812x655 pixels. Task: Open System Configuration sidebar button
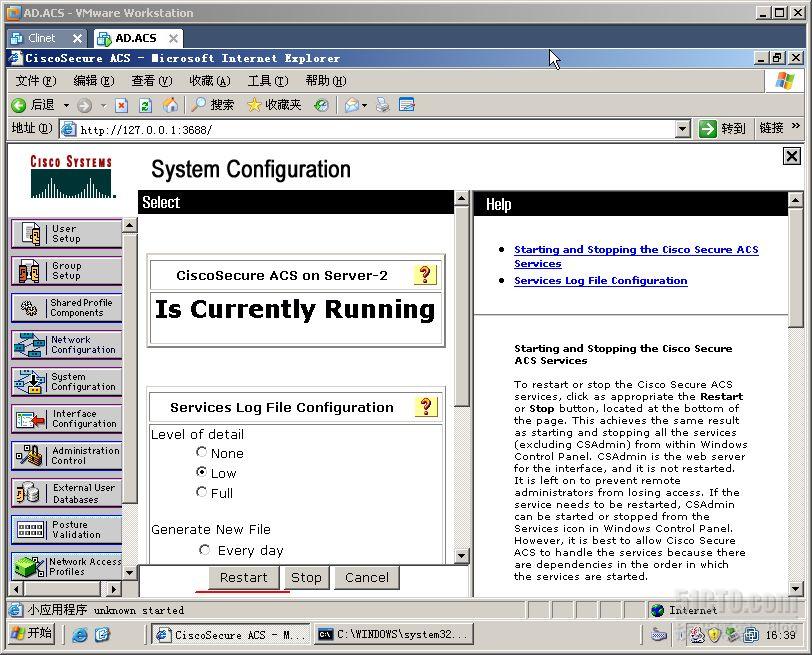[x=66, y=382]
